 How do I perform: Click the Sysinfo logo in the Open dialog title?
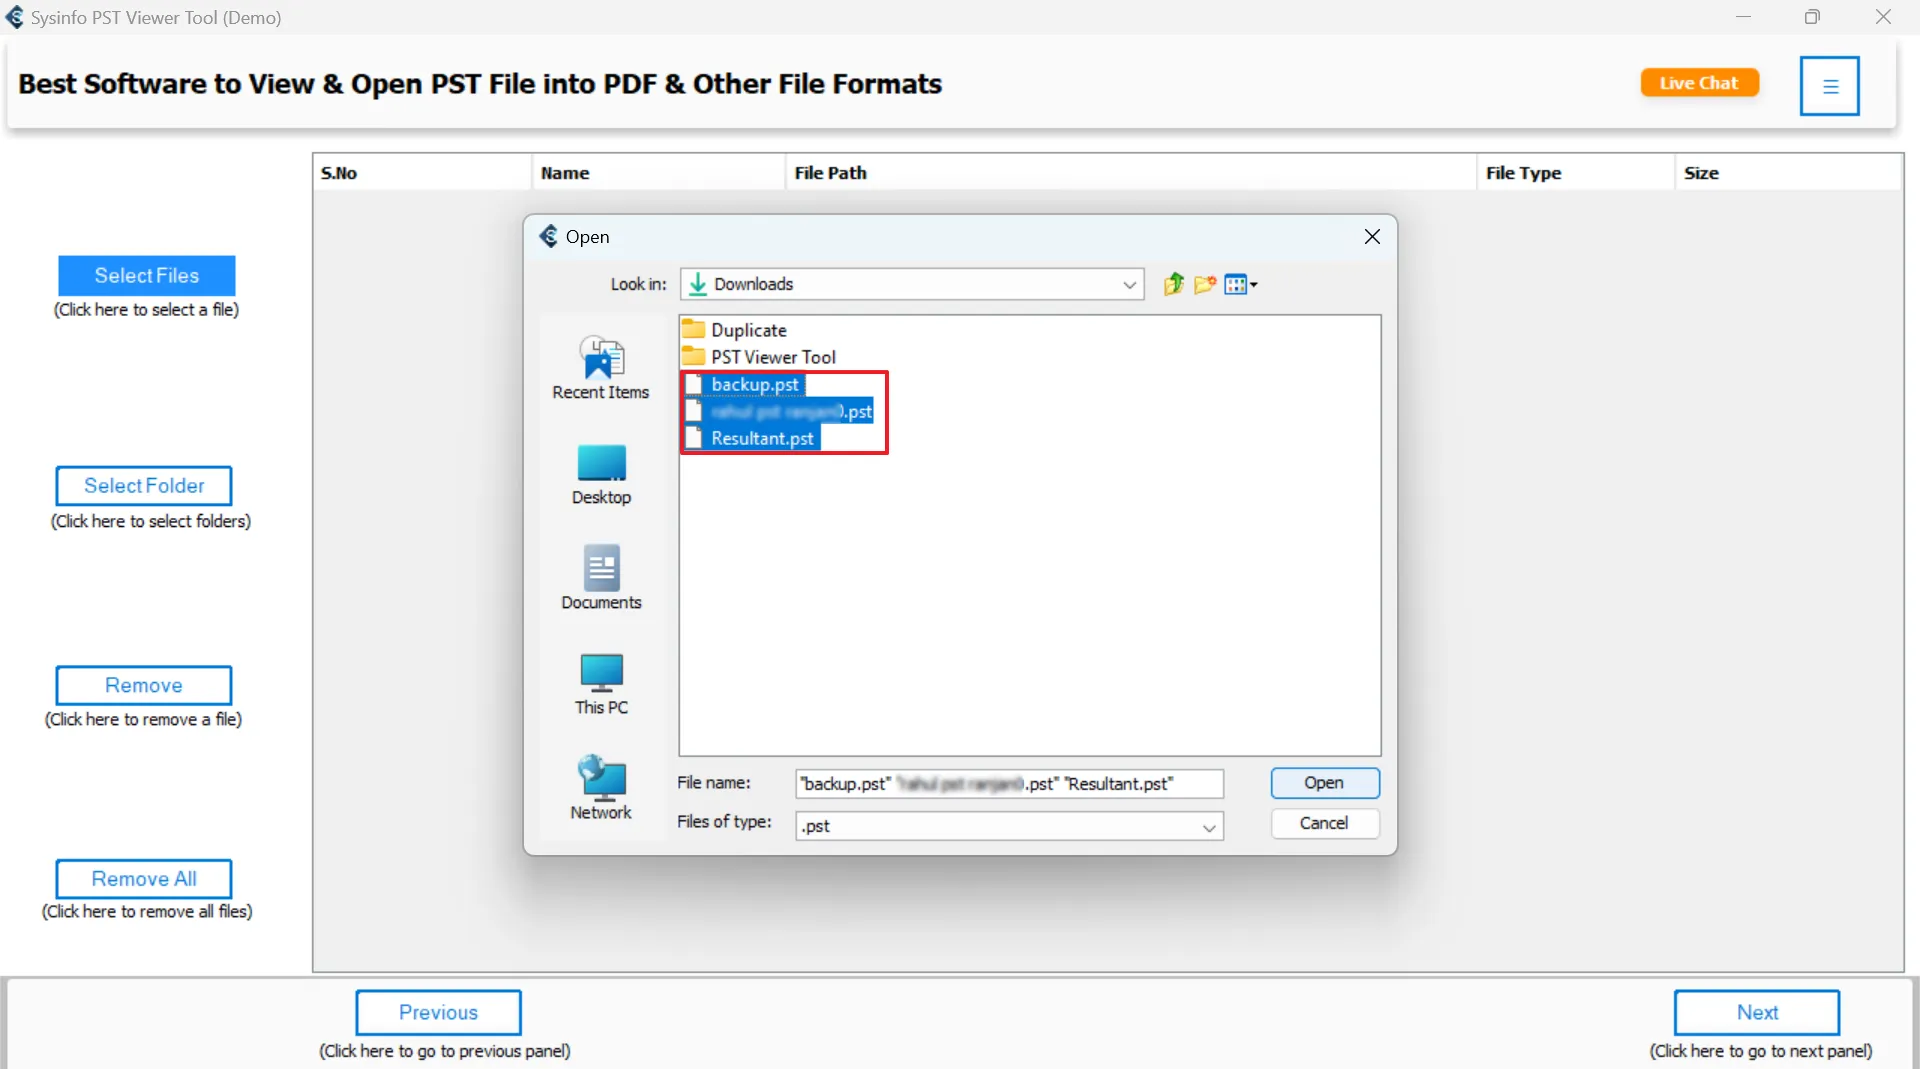pyautogui.click(x=548, y=236)
